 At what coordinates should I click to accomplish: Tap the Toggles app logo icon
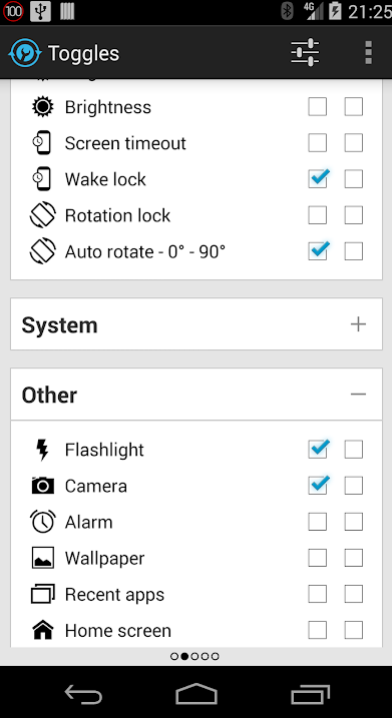(x=25, y=53)
